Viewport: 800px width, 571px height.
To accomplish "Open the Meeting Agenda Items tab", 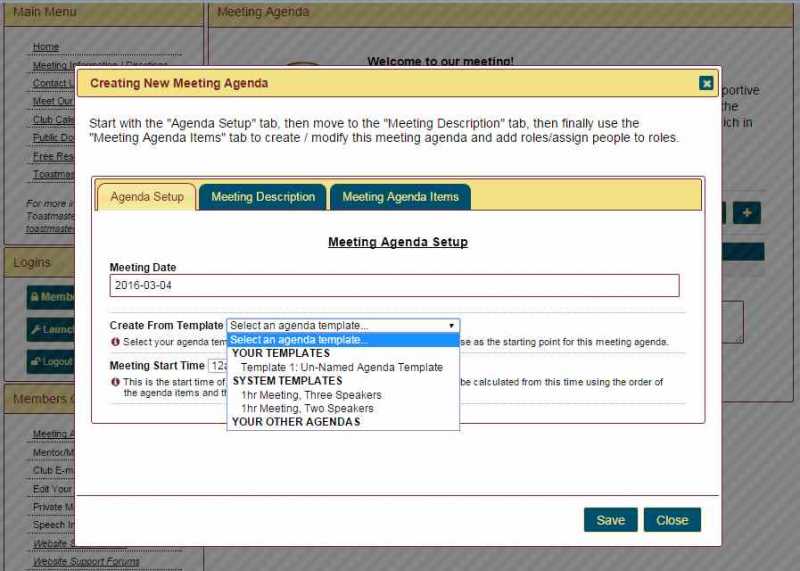I will 400,197.
